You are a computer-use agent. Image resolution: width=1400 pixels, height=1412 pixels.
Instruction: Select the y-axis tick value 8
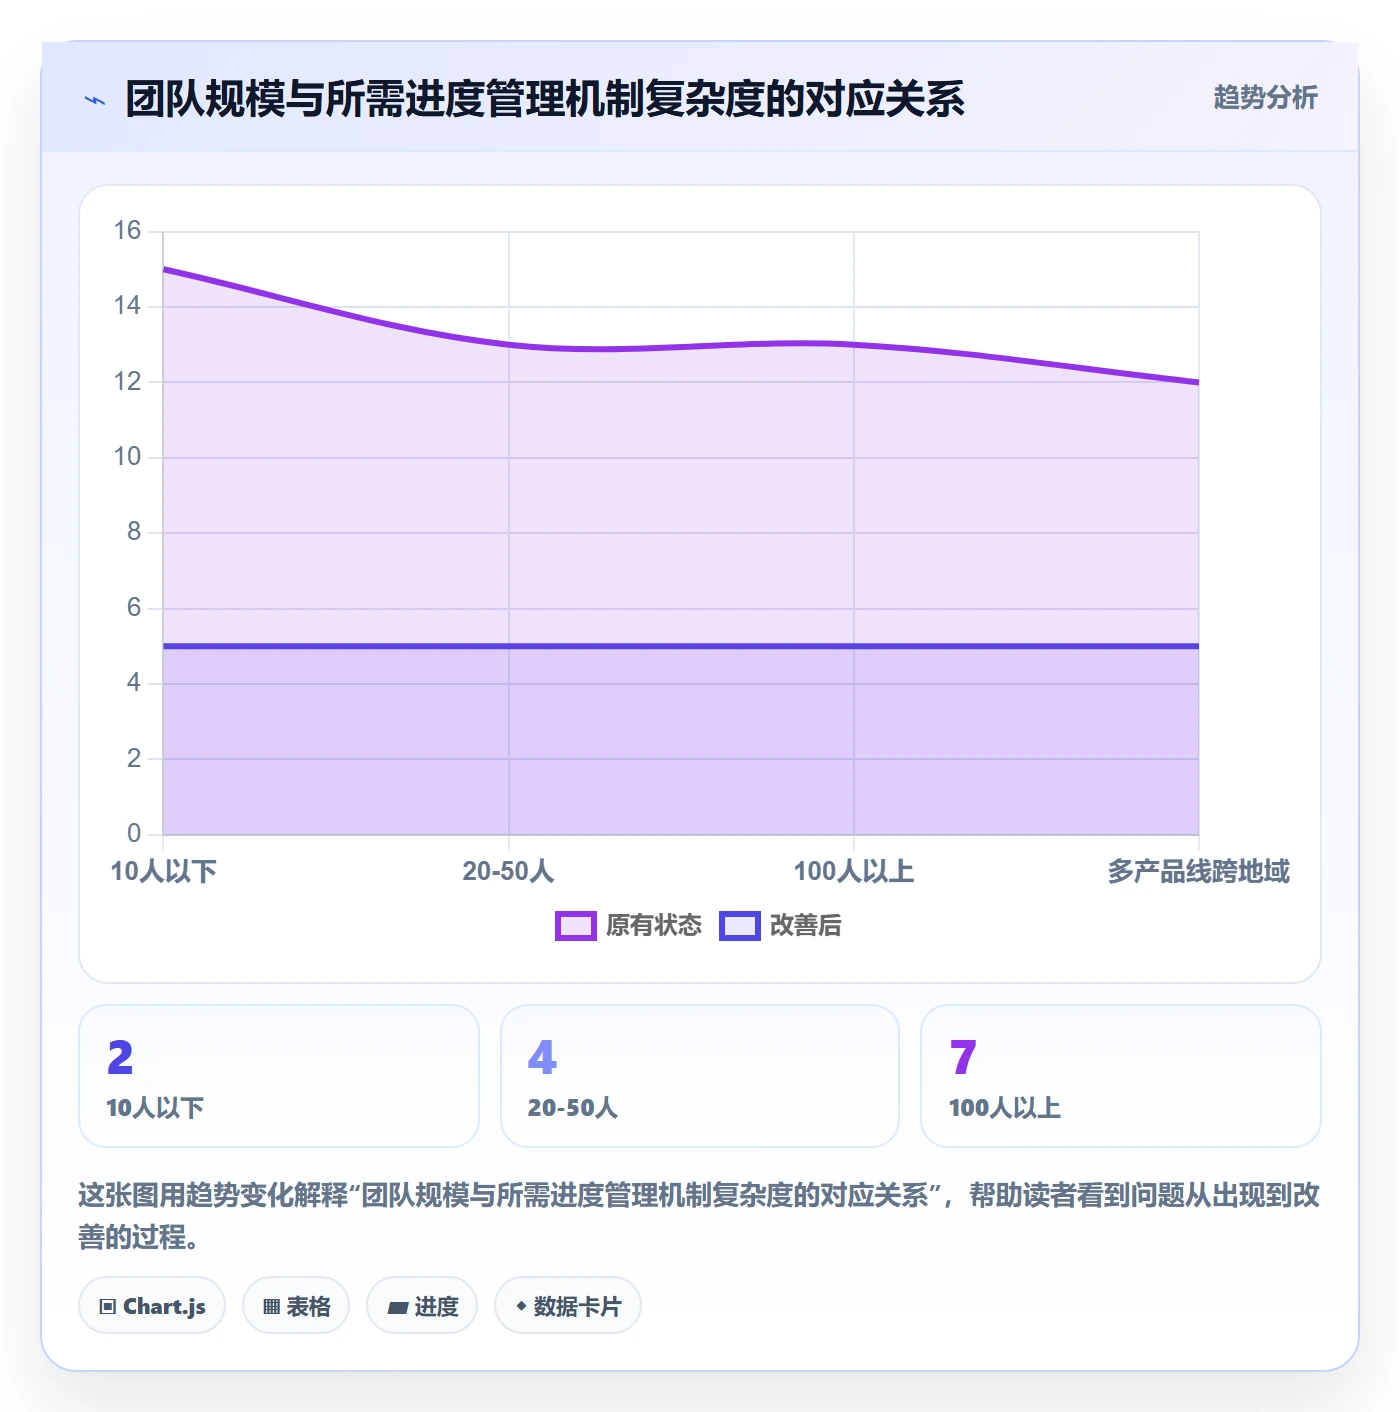coord(134,532)
